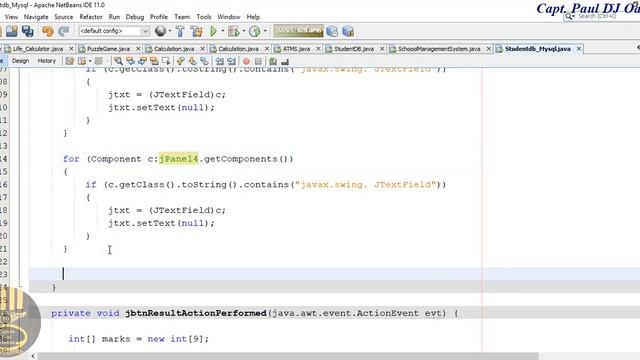Click the browser globe icon

[160, 31]
